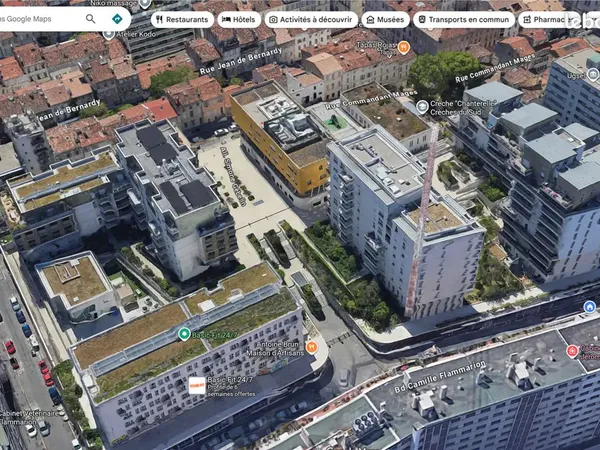Click the Ugsel map marker
Viewport: 600px width, 450px height.
coord(593,75)
